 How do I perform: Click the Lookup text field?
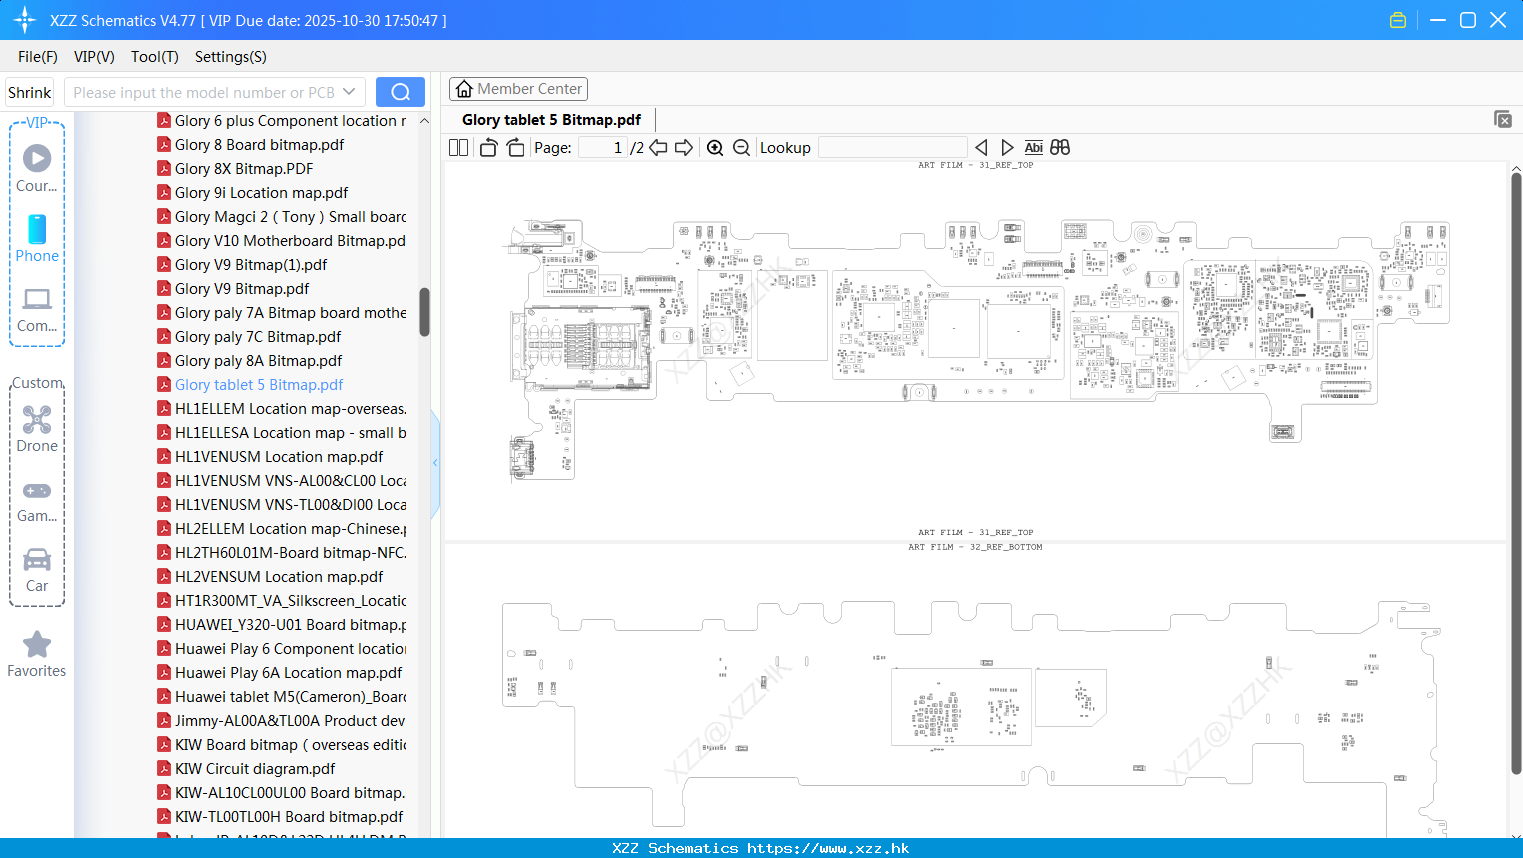click(892, 148)
